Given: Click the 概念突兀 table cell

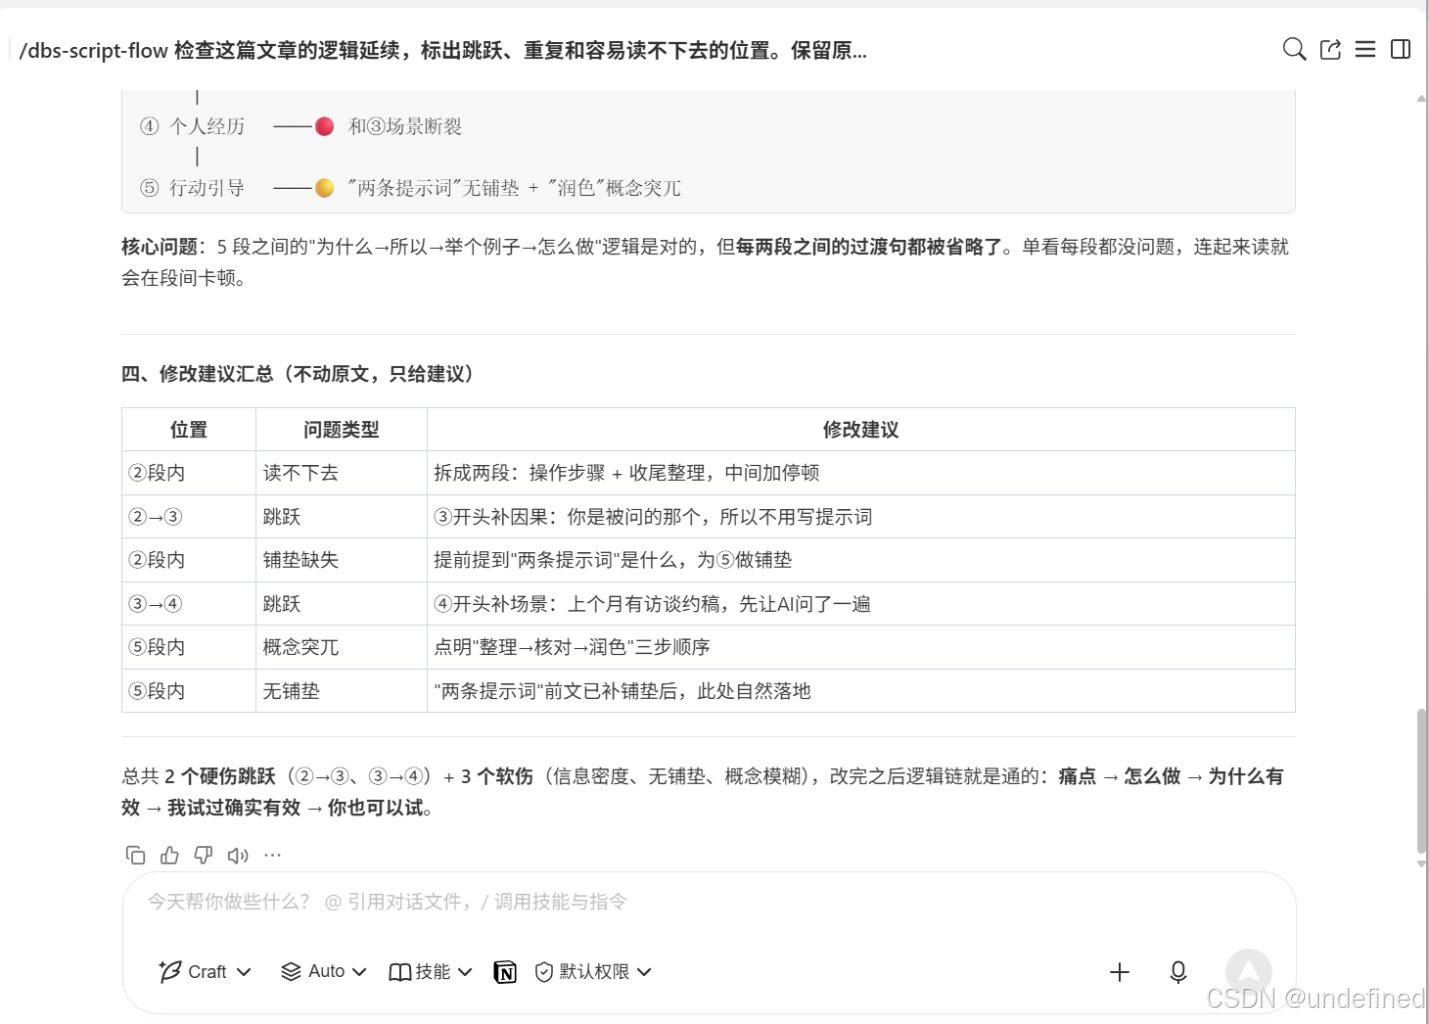Looking at the screenshot, I should (x=341, y=647).
